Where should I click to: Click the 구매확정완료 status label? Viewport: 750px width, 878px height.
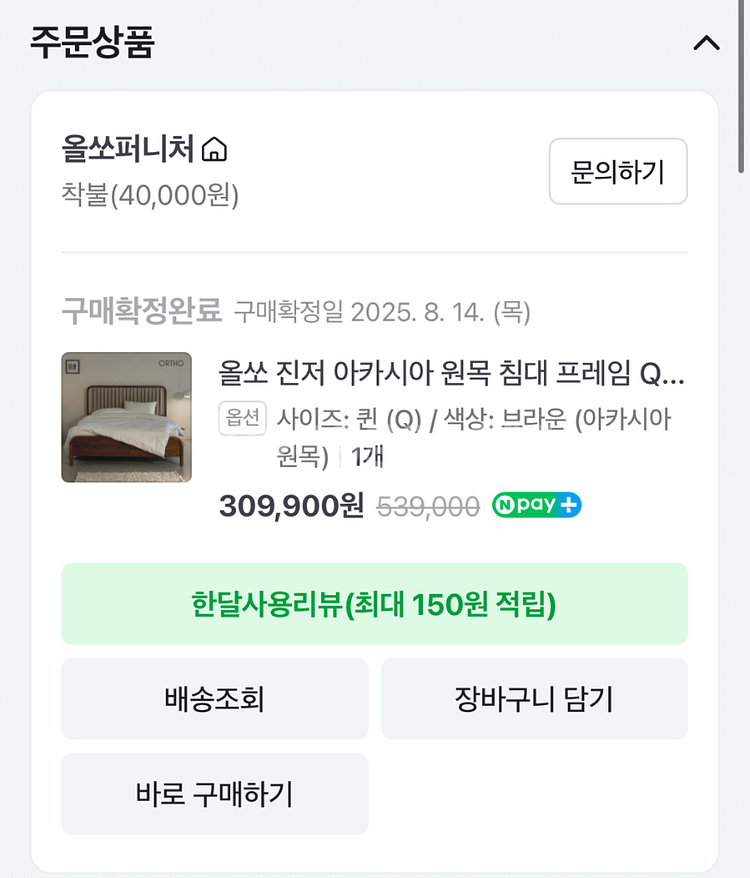(x=141, y=311)
